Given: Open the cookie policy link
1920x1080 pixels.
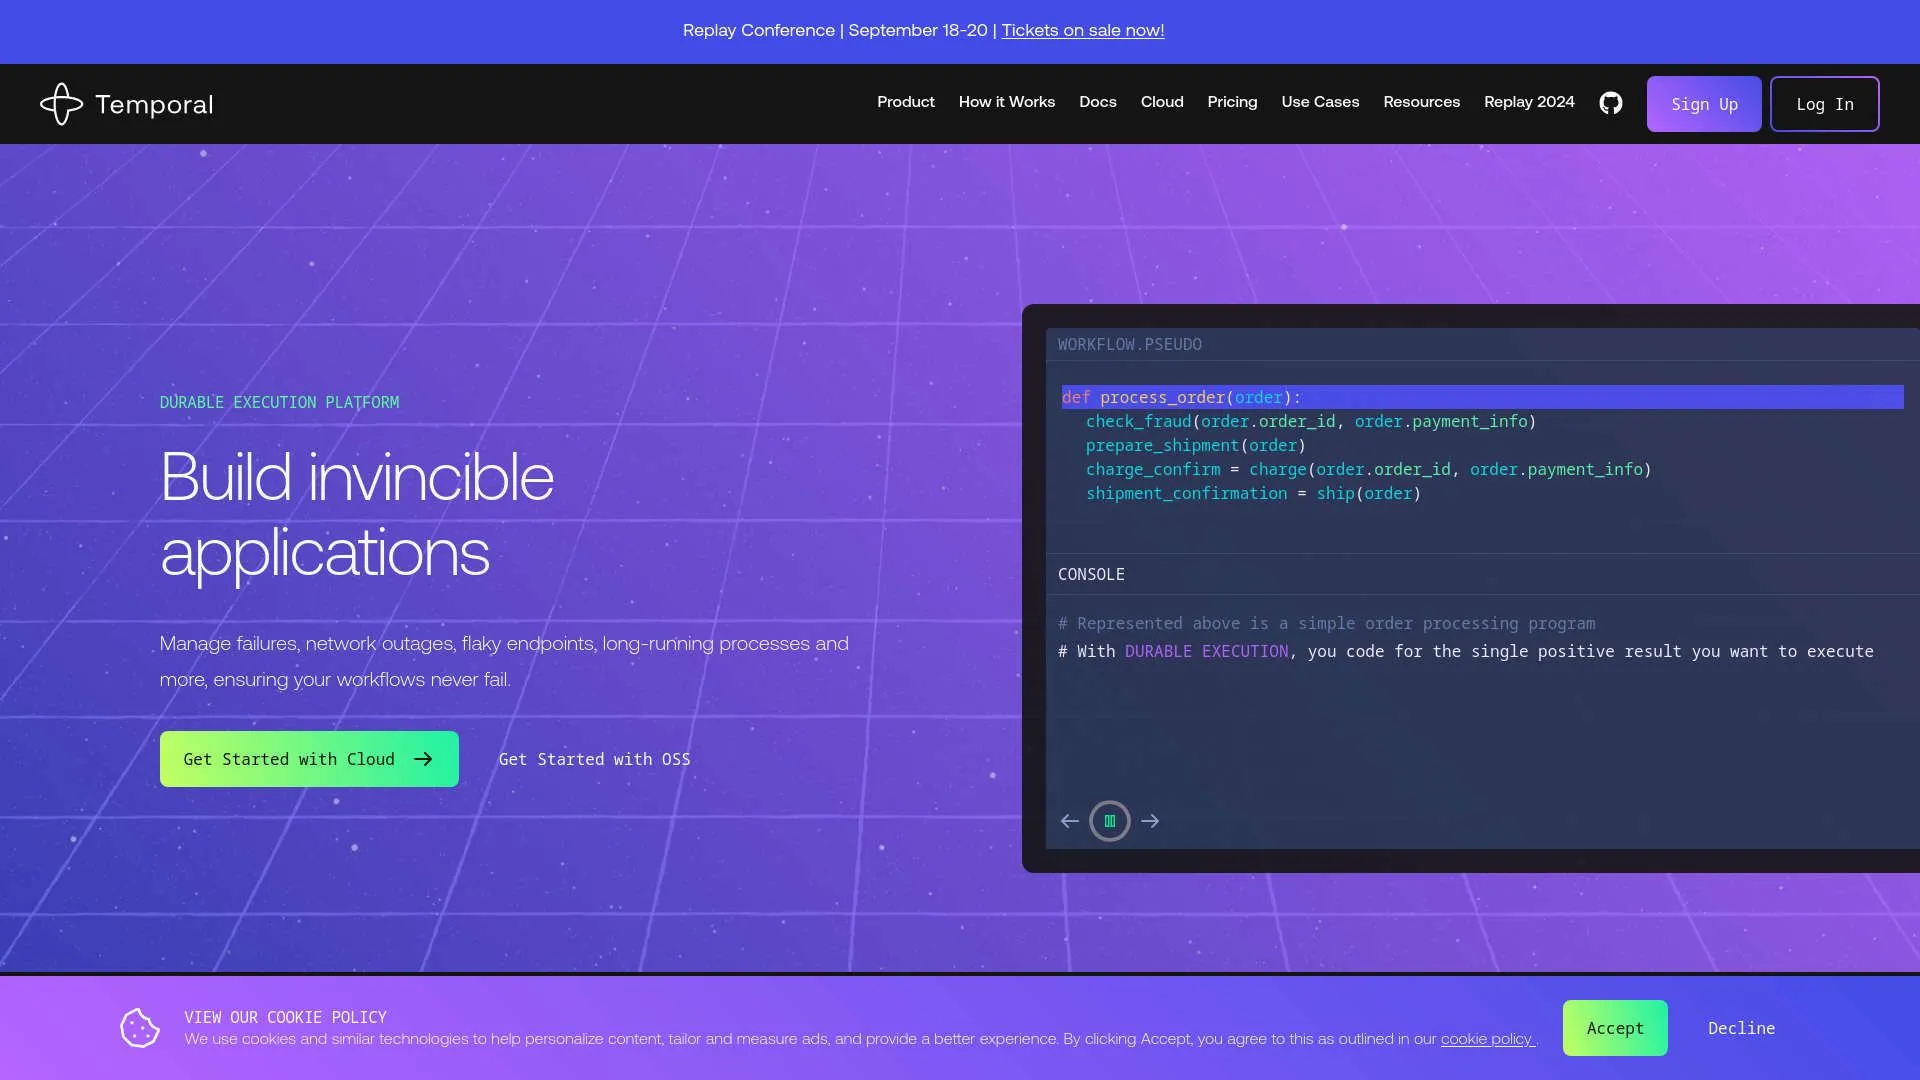Looking at the screenshot, I should coord(1486,1039).
